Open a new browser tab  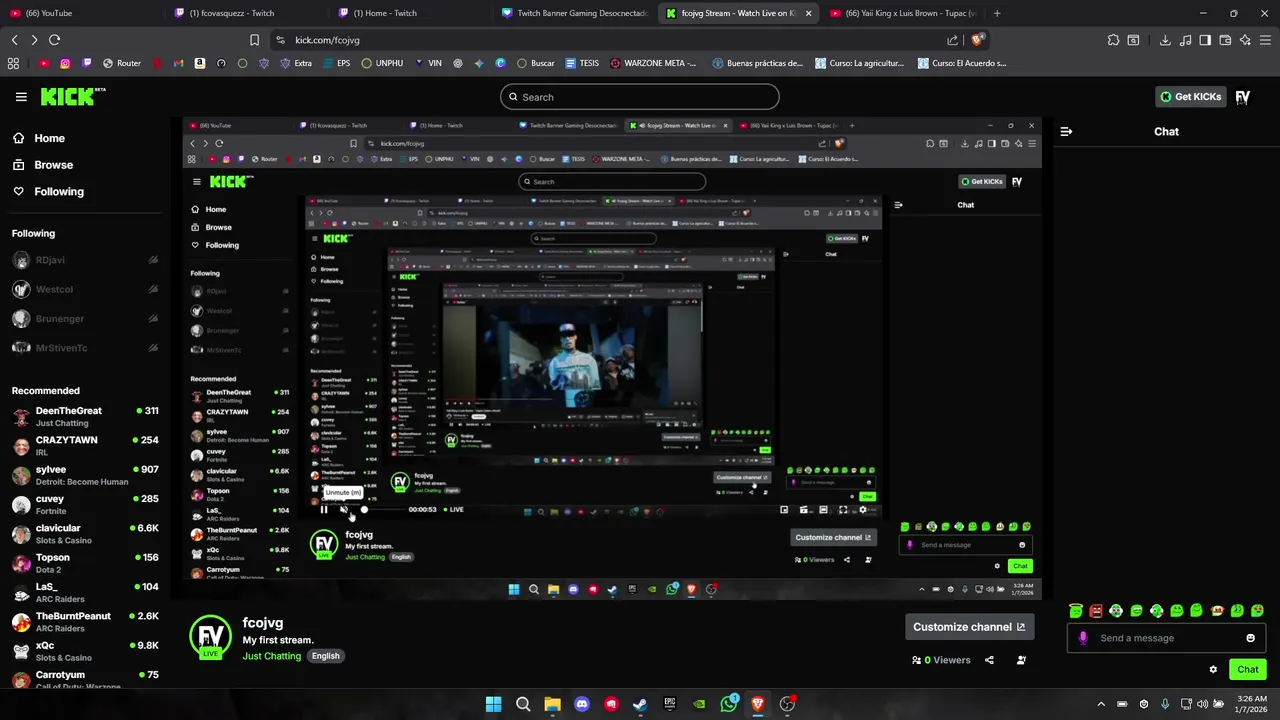[997, 13]
